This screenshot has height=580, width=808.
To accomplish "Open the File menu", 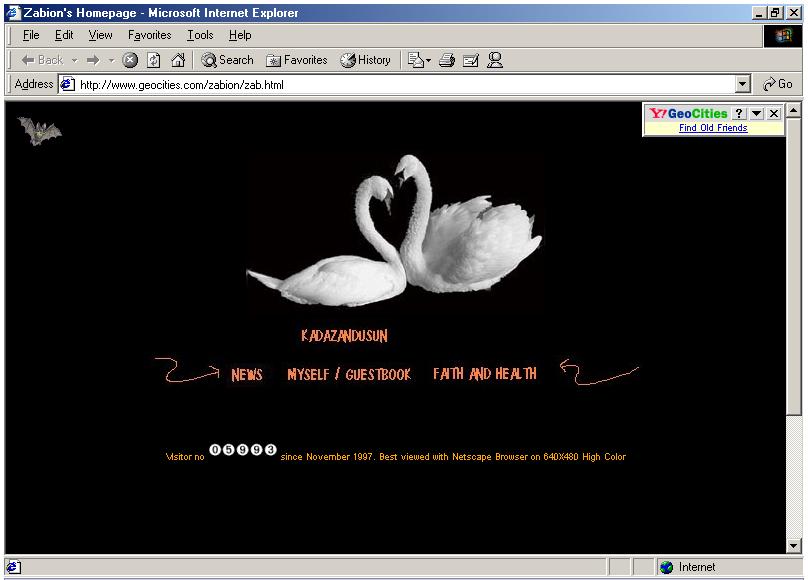I will click(31, 35).
